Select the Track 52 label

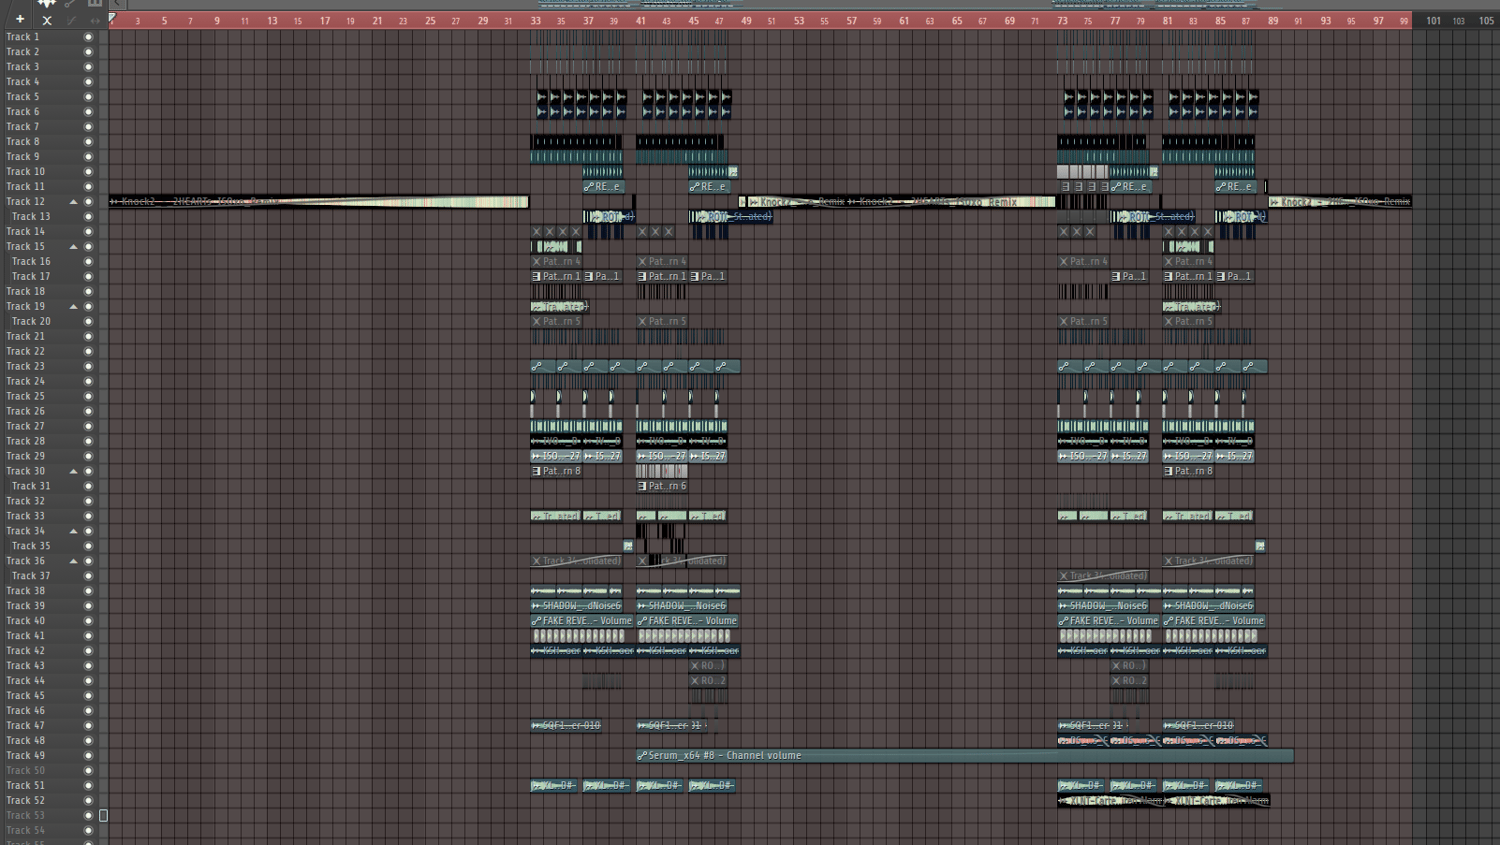(x=25, y=801)
